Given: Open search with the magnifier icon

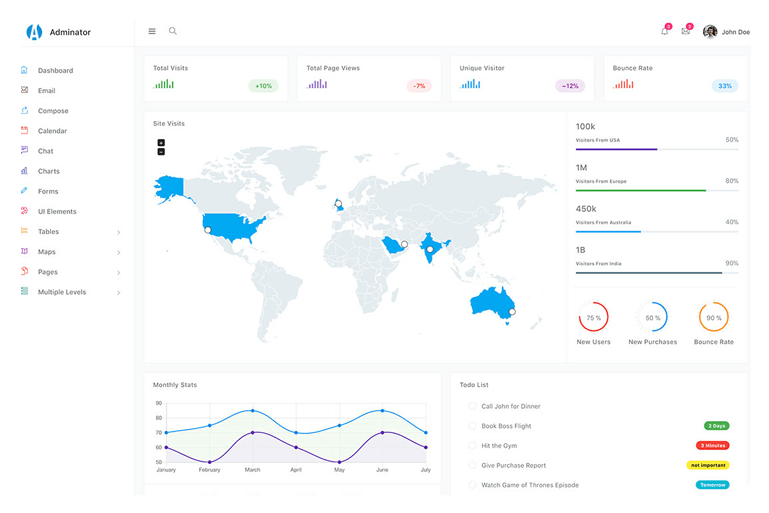Looking at the screenshot, I should point(173,31).
